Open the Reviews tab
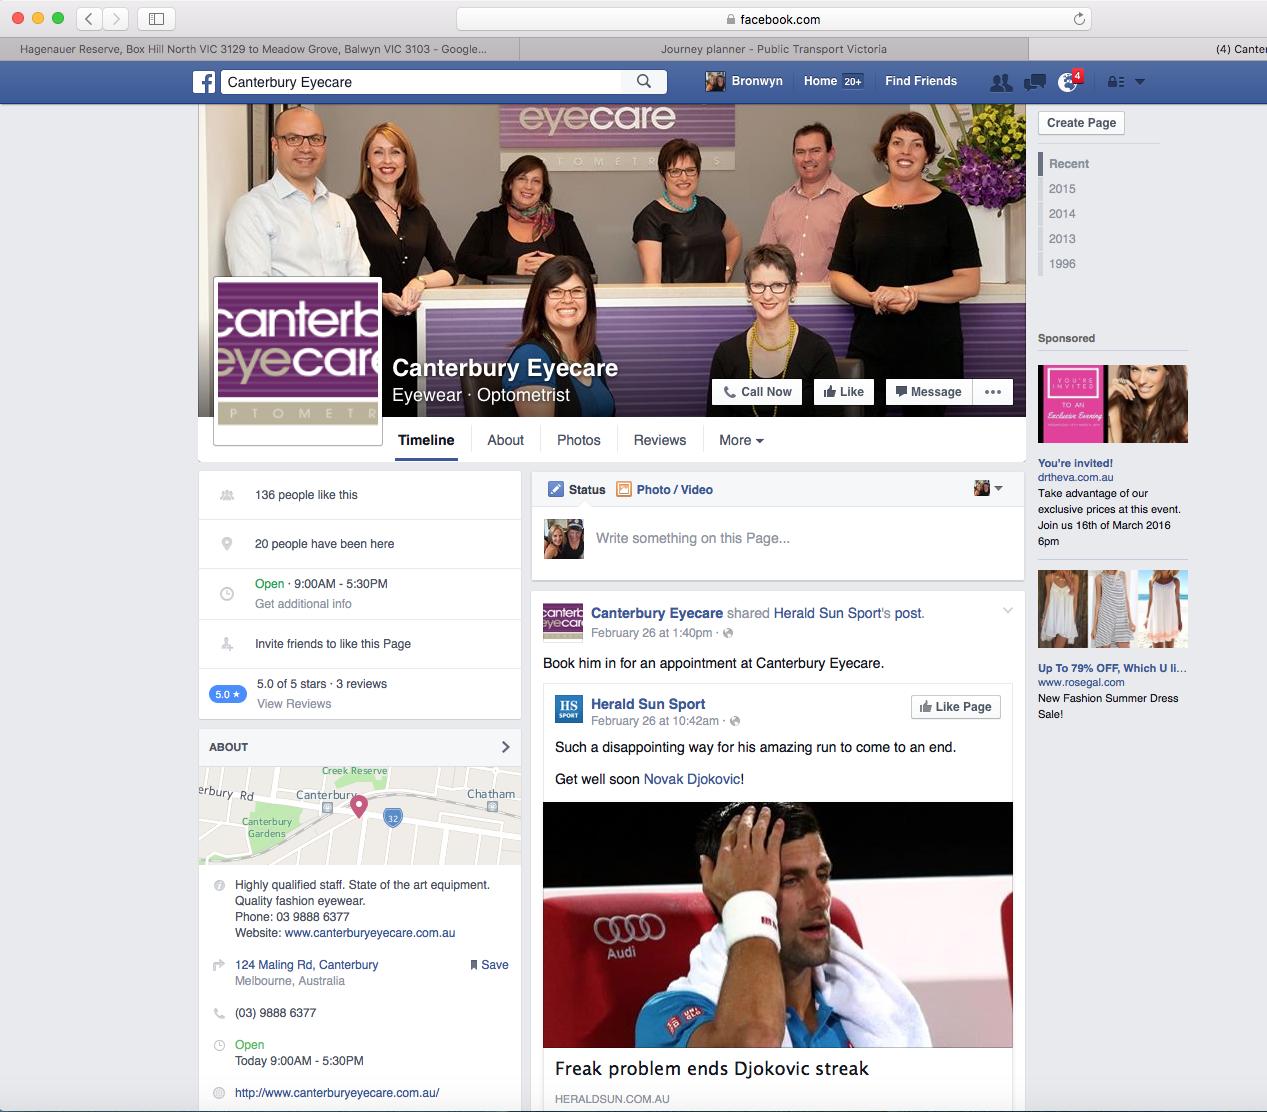The image size is (1267, 1112). 660,440
